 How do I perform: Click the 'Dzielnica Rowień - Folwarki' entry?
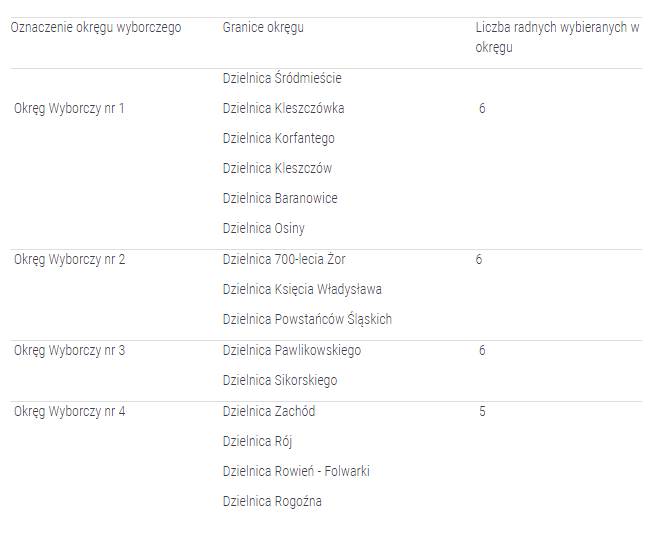[x=296, y=472]
